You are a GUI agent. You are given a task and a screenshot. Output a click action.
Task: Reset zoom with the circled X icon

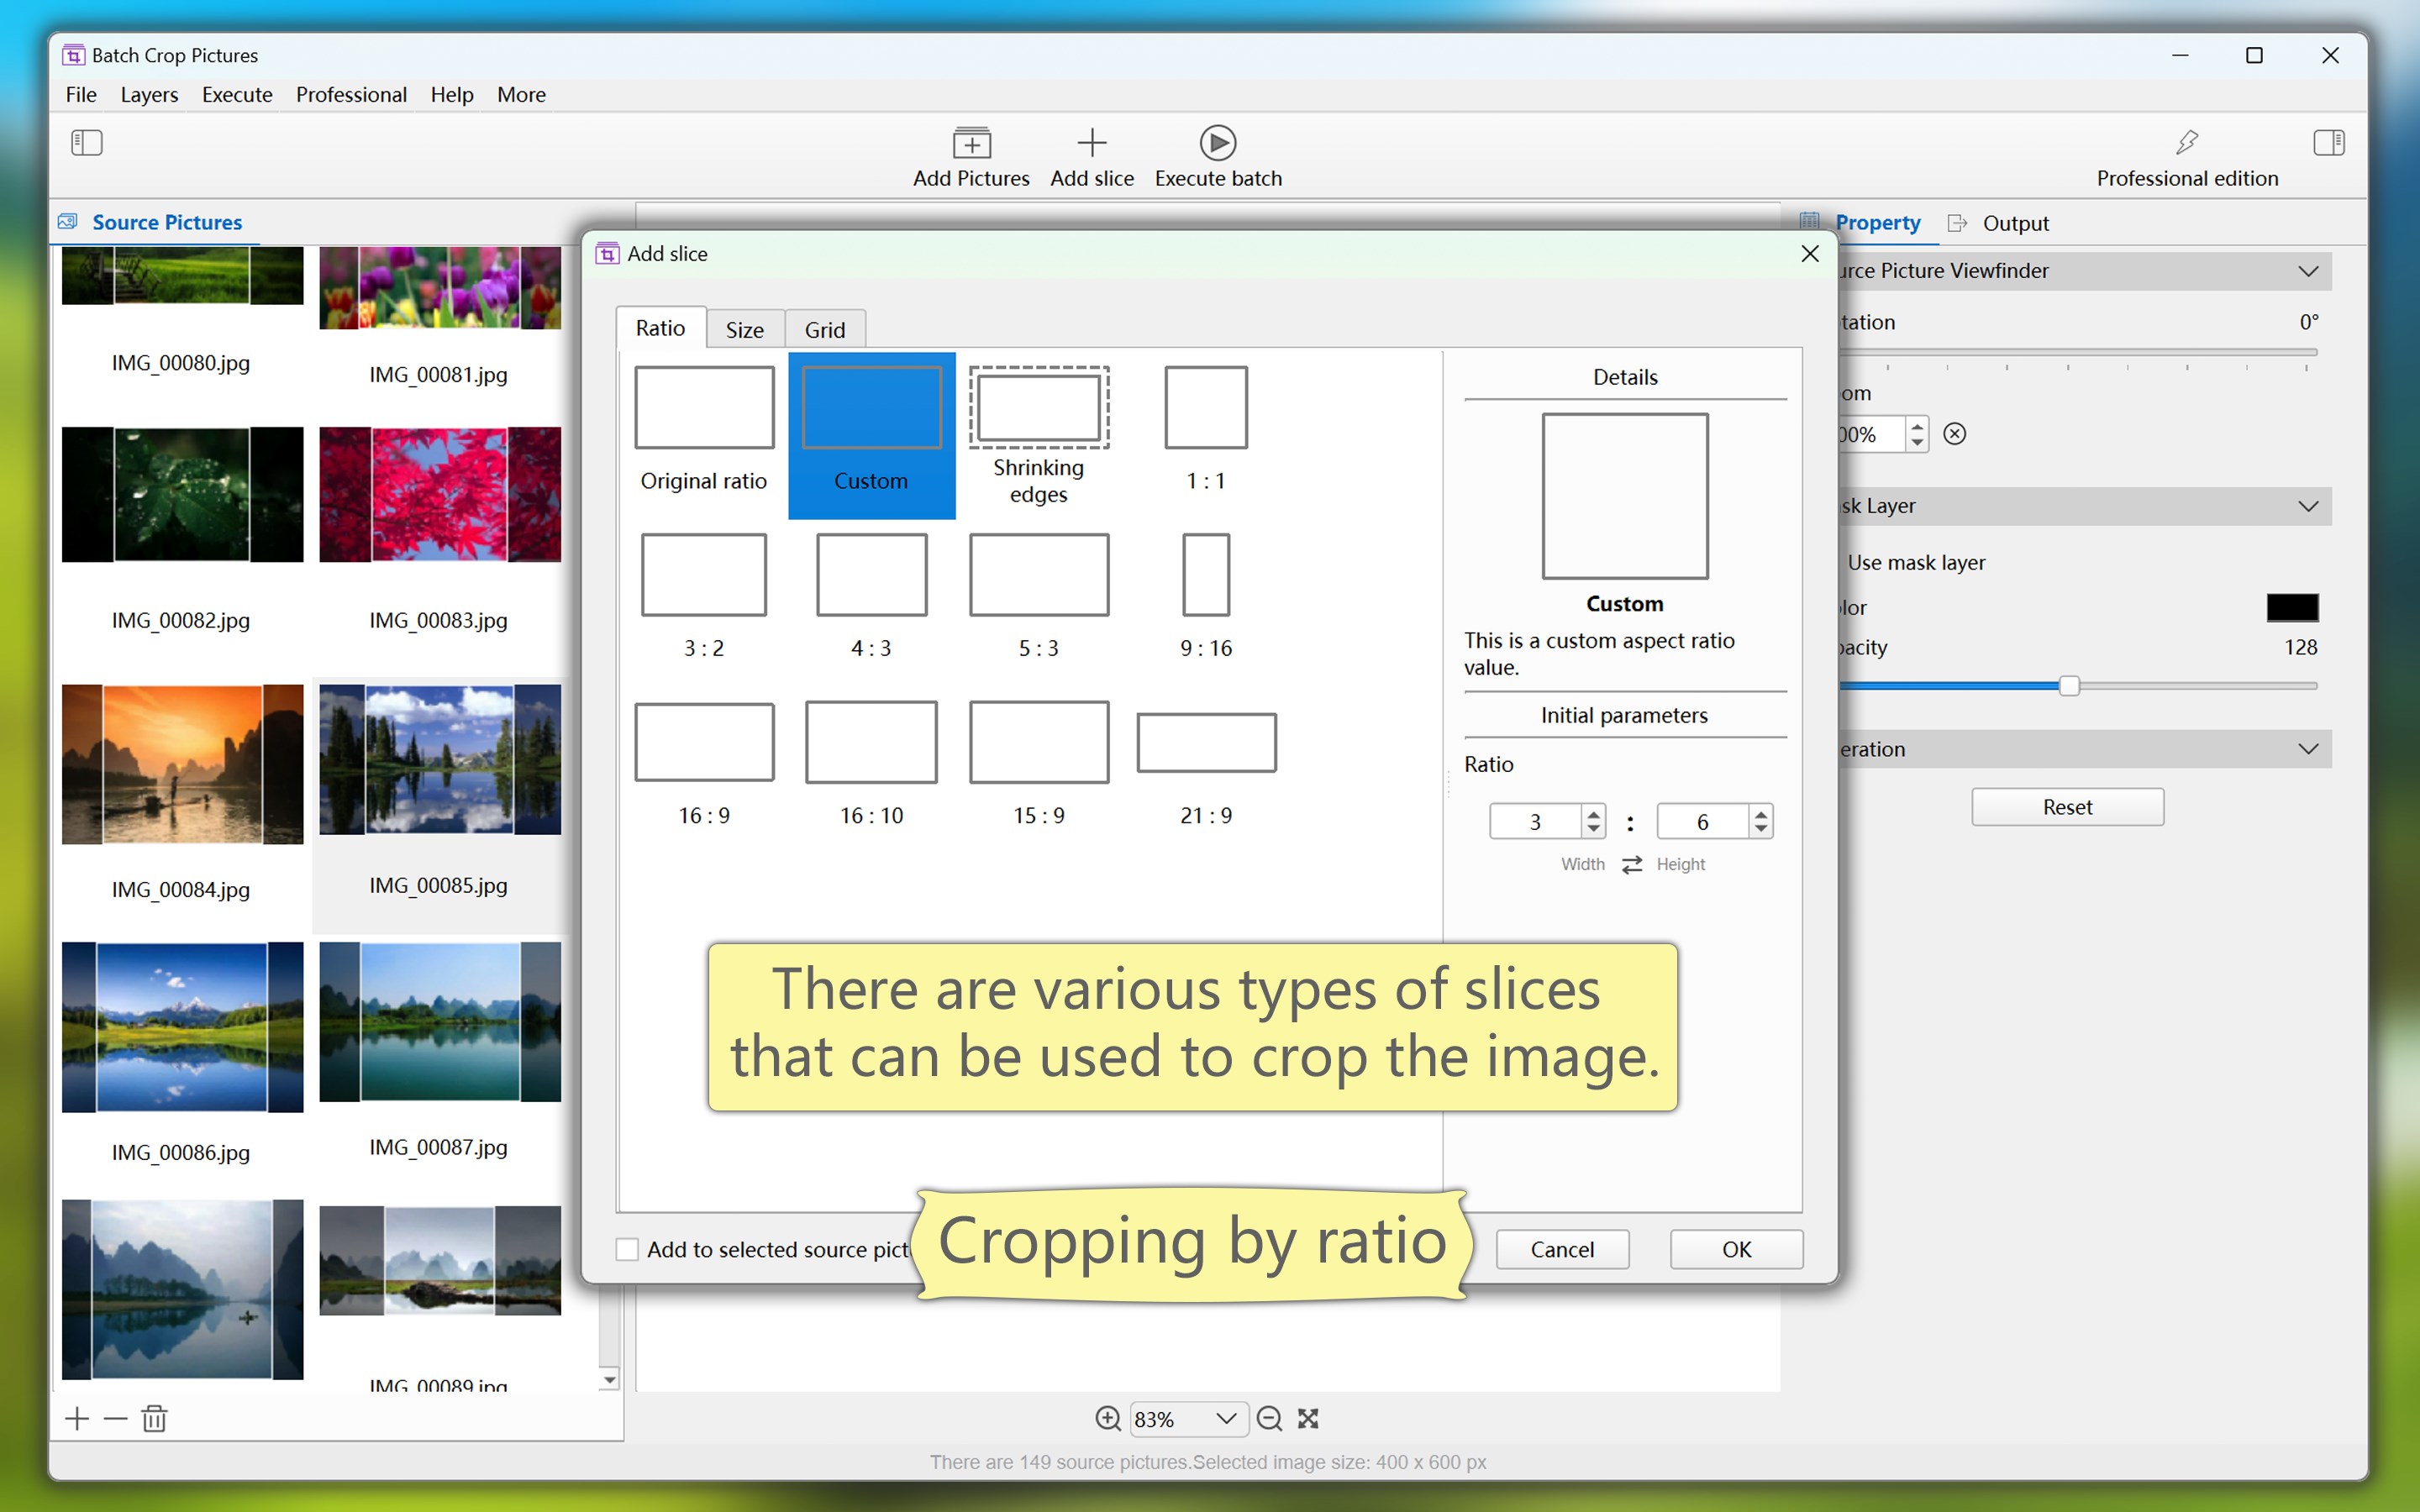(1955, 434)
